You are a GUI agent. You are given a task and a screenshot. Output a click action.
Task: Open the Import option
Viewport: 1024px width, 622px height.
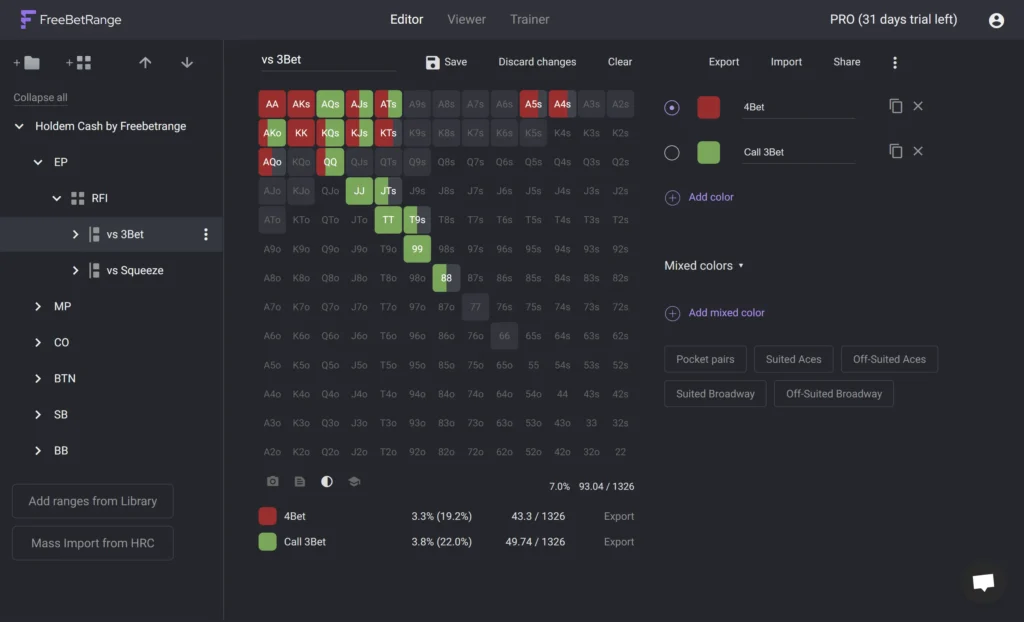pyautogui.click(x=786, y=62)
